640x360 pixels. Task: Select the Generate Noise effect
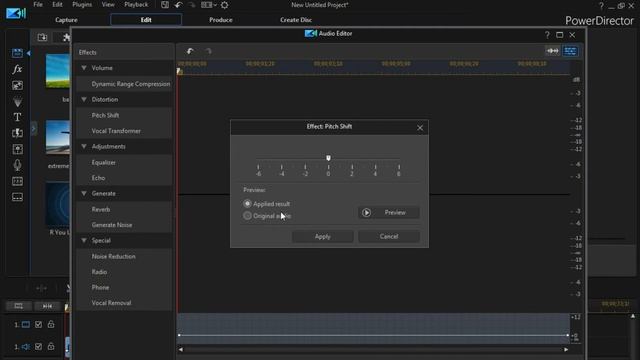click(124, 224)
